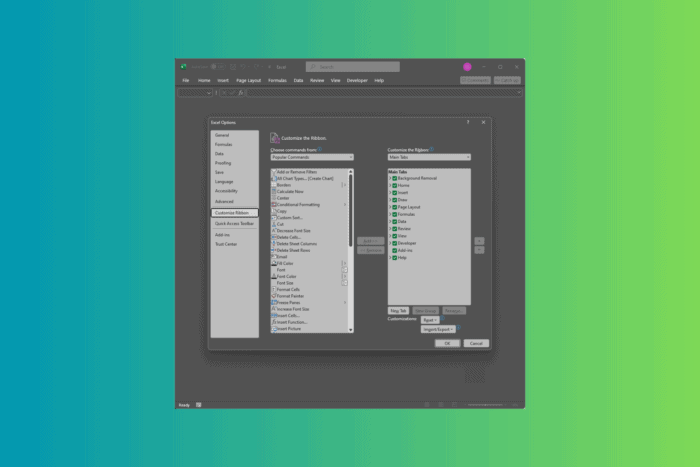Select the Font Color command icon
The width and height of the screenshot is (700, 467).
pos(274,276)
